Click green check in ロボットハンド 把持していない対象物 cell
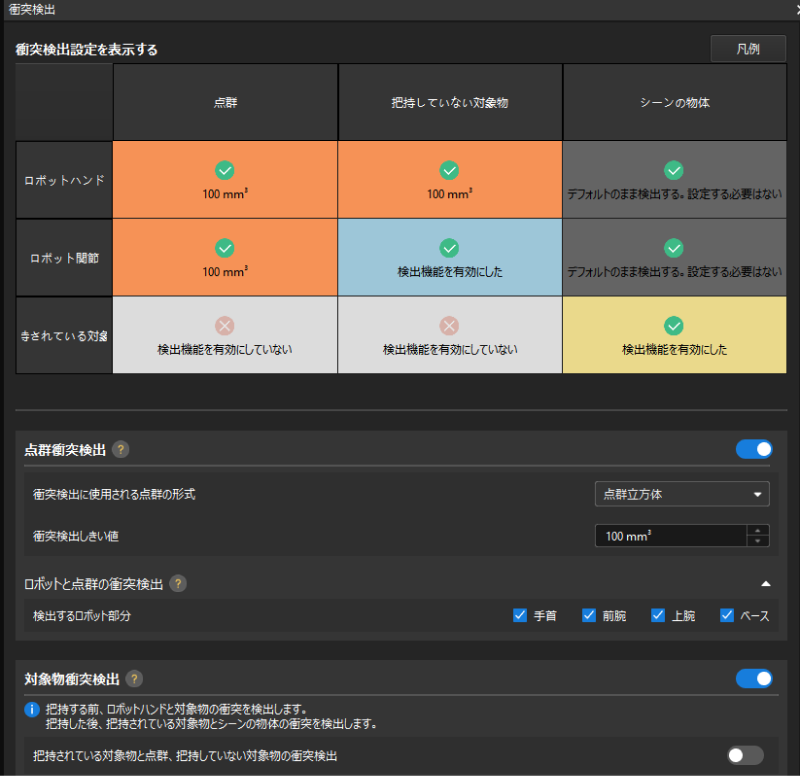The image size is (800, 776). [449, 170]
